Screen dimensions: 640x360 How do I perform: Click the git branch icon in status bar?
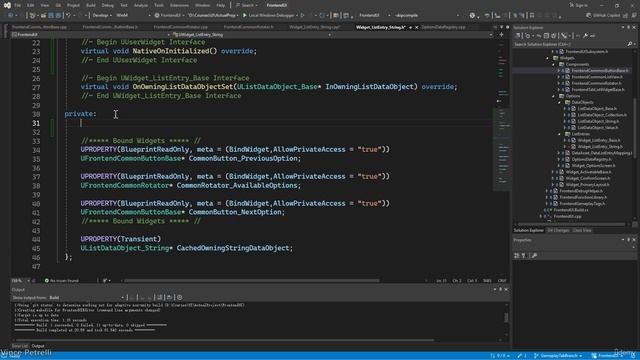pos(536,356)
